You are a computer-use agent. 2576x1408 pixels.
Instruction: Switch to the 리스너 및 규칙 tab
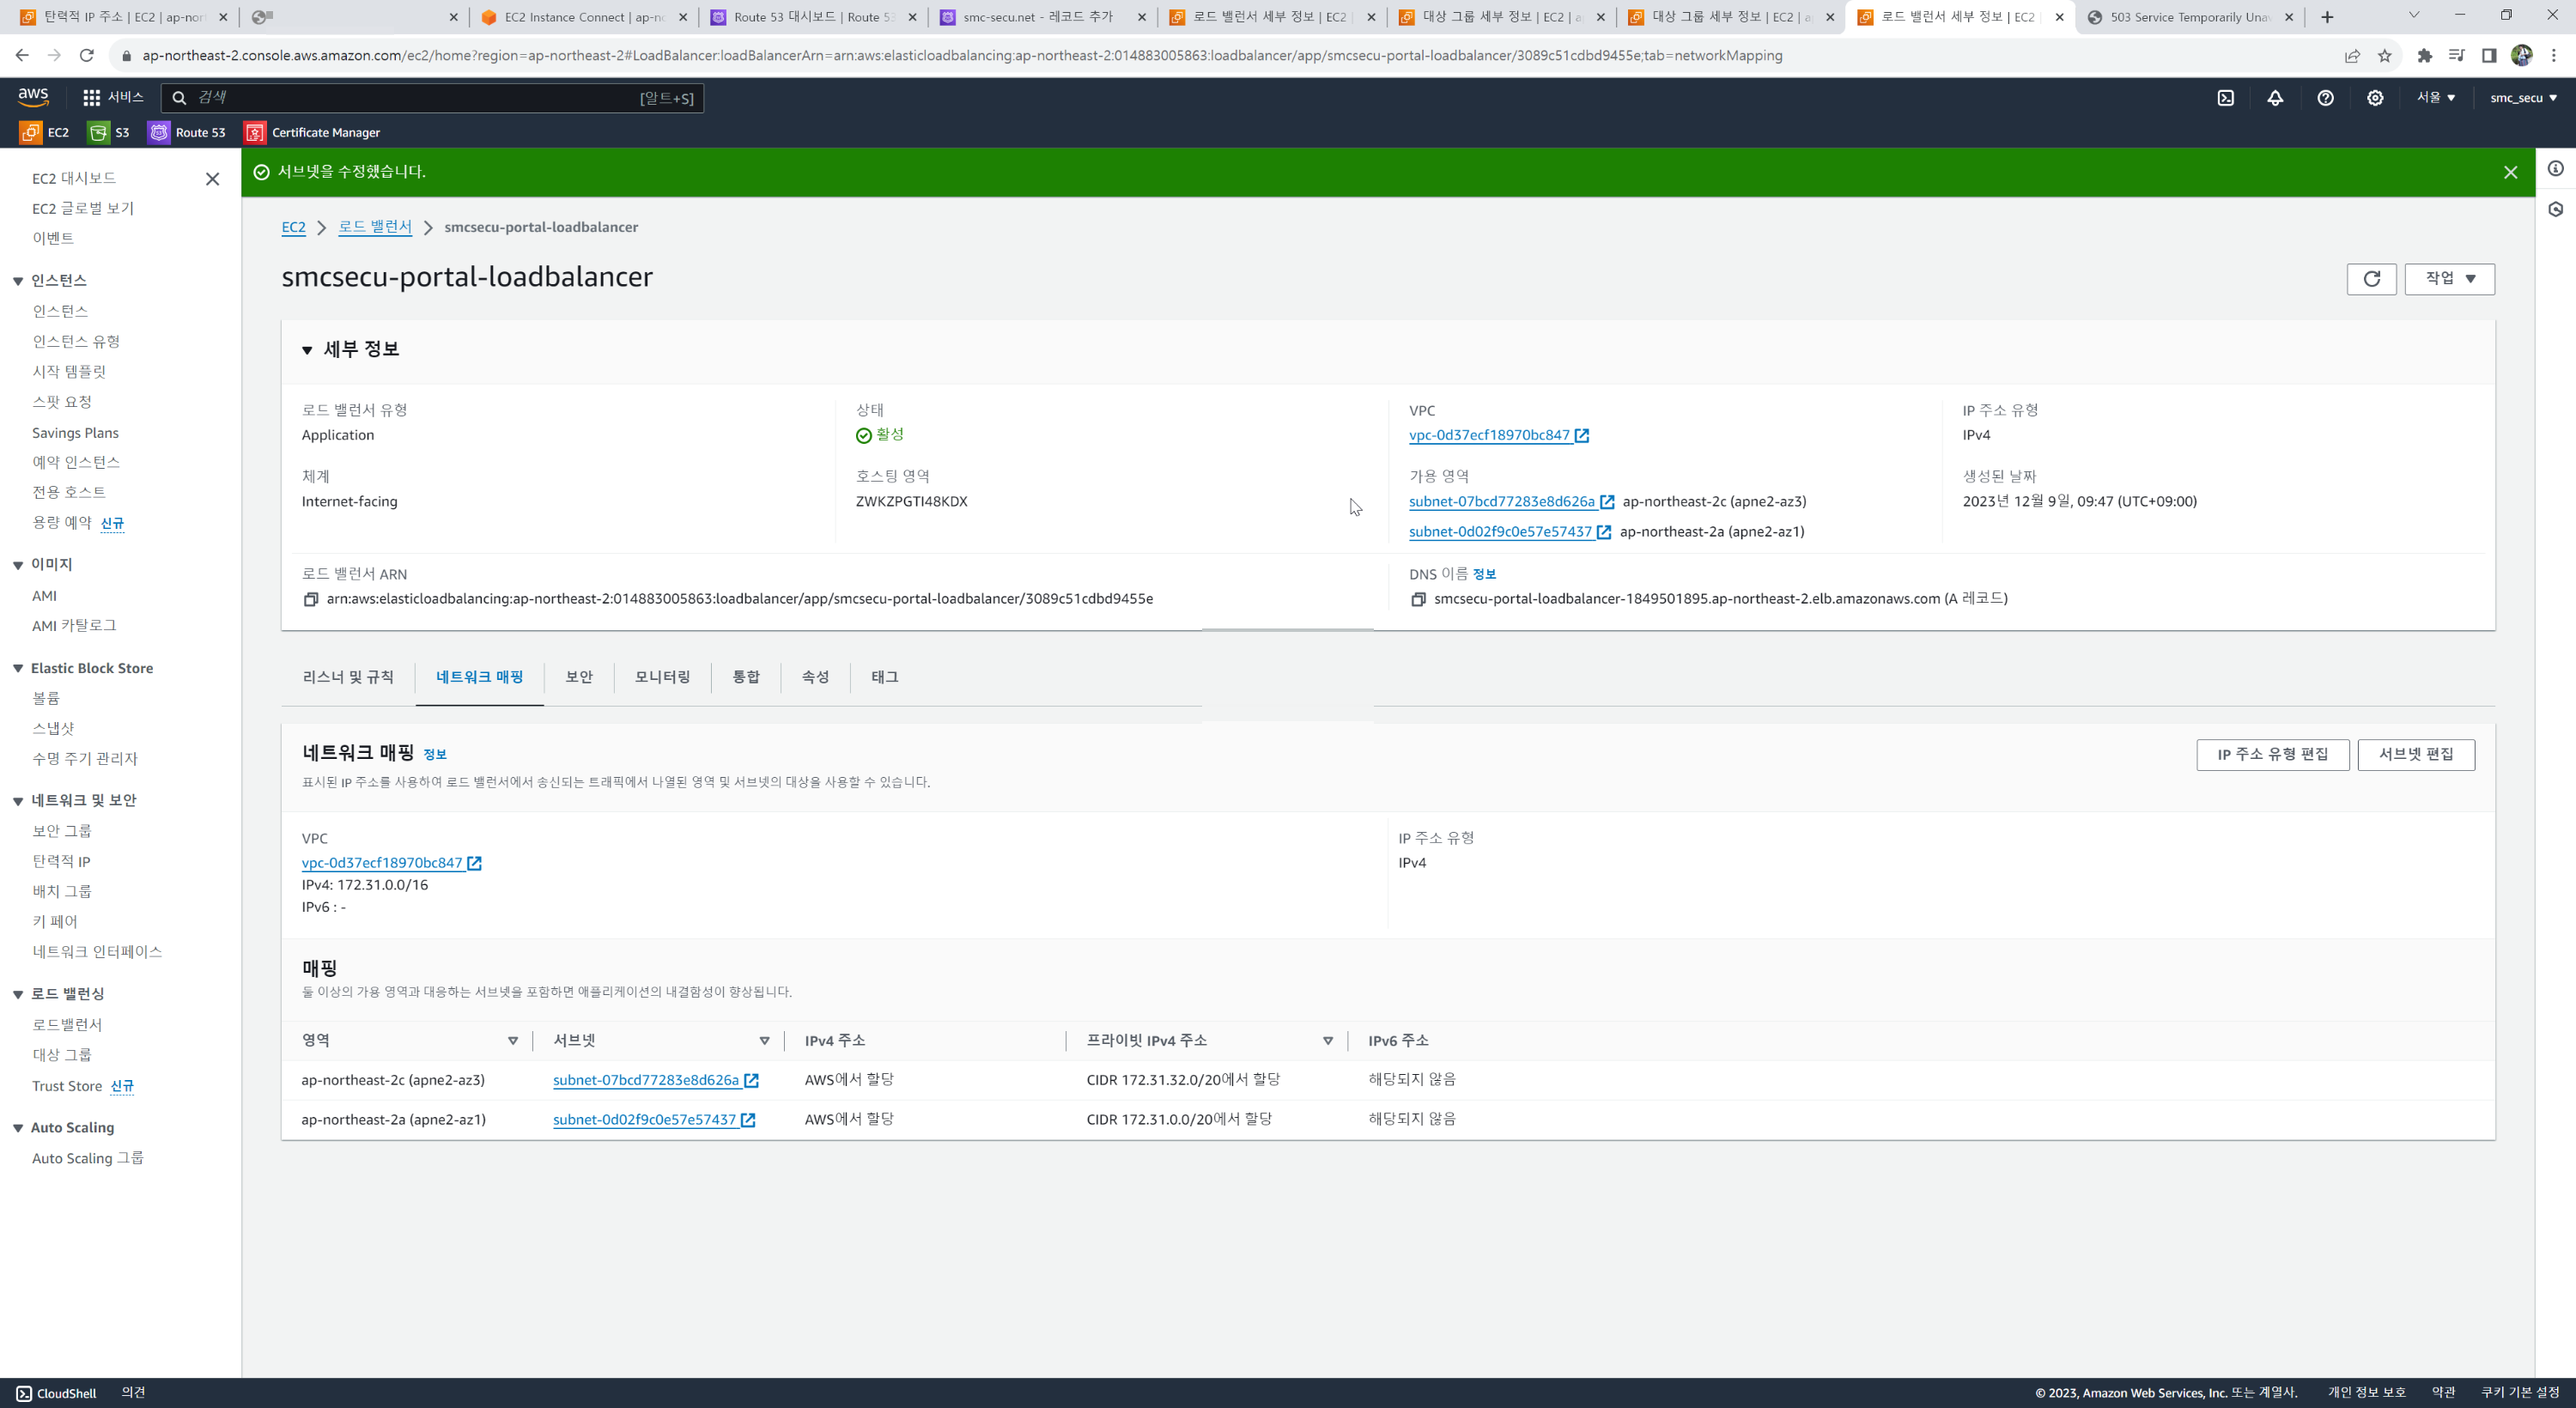(348, 677)
